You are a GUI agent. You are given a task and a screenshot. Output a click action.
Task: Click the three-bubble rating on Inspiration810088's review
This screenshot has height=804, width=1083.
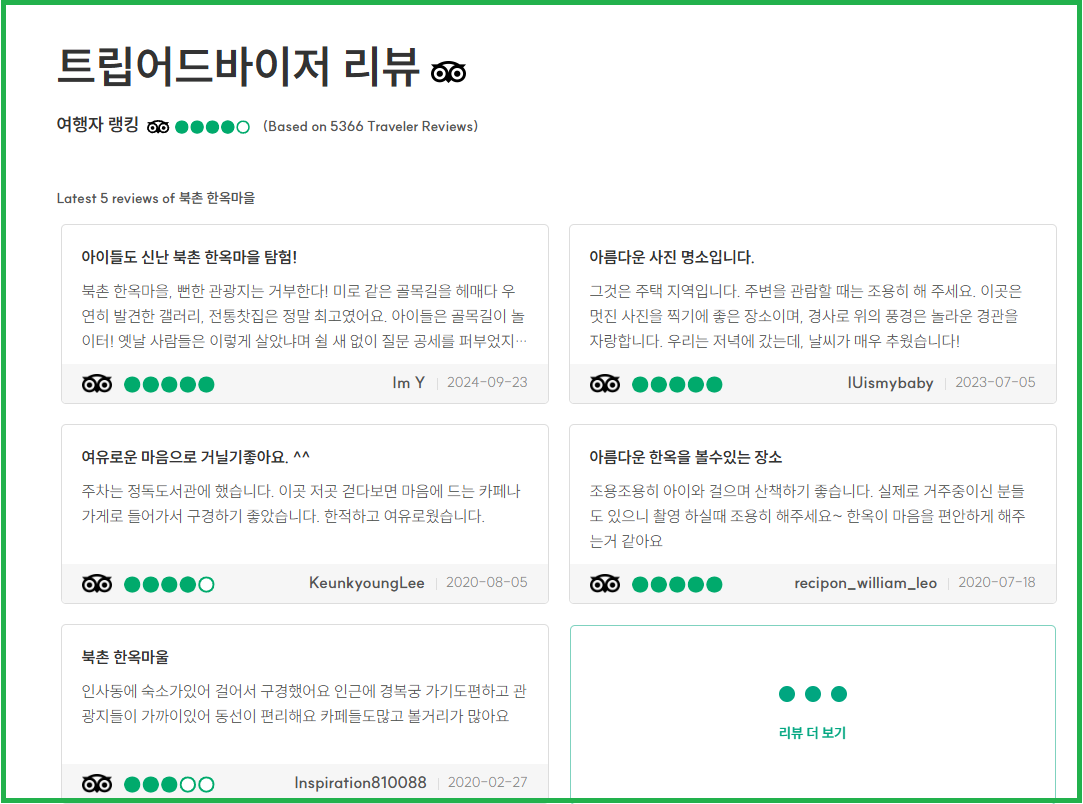click(x=169, y=784)
